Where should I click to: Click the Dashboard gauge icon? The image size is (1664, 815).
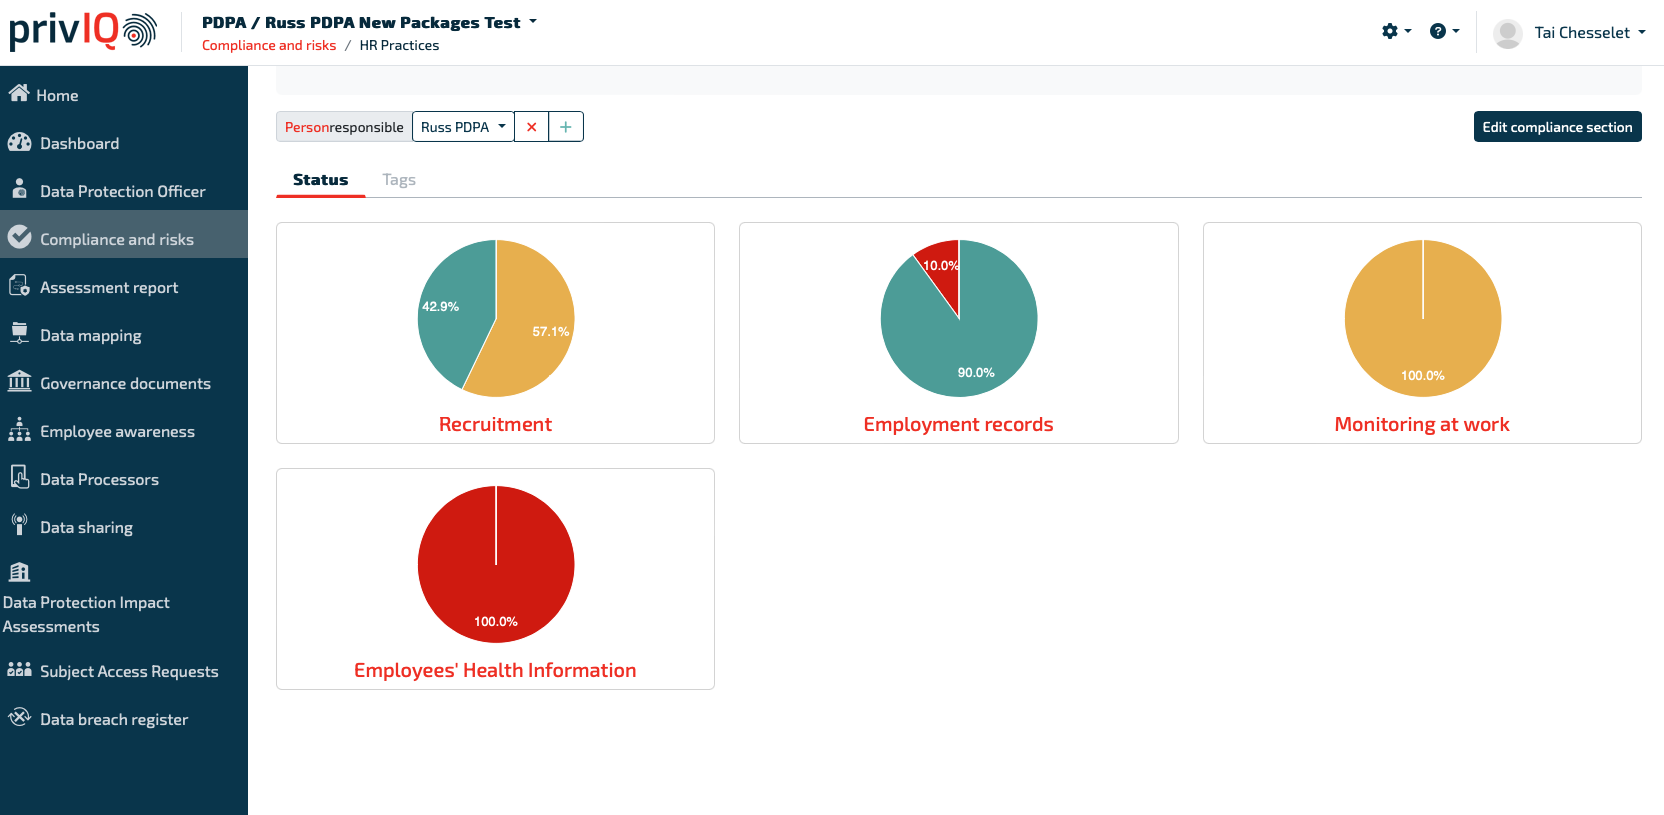tap(19, 142)
